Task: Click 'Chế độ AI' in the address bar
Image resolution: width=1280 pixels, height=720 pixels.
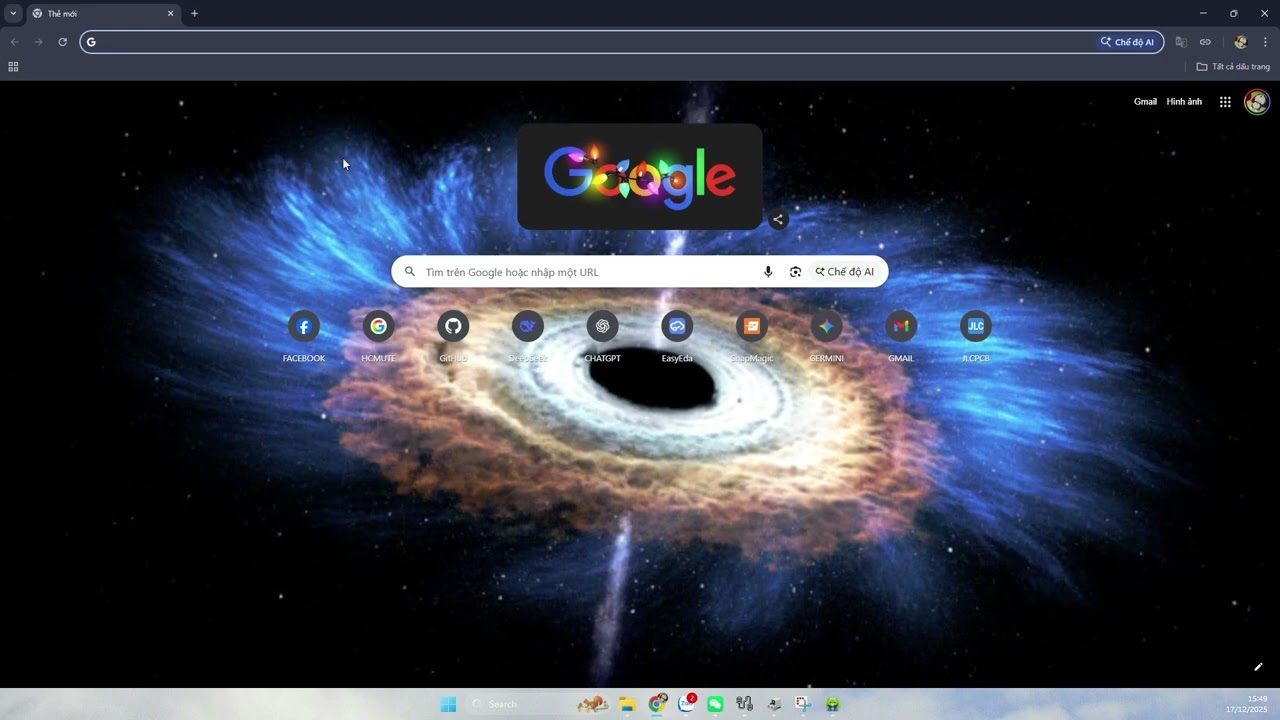Action: 1128,42
